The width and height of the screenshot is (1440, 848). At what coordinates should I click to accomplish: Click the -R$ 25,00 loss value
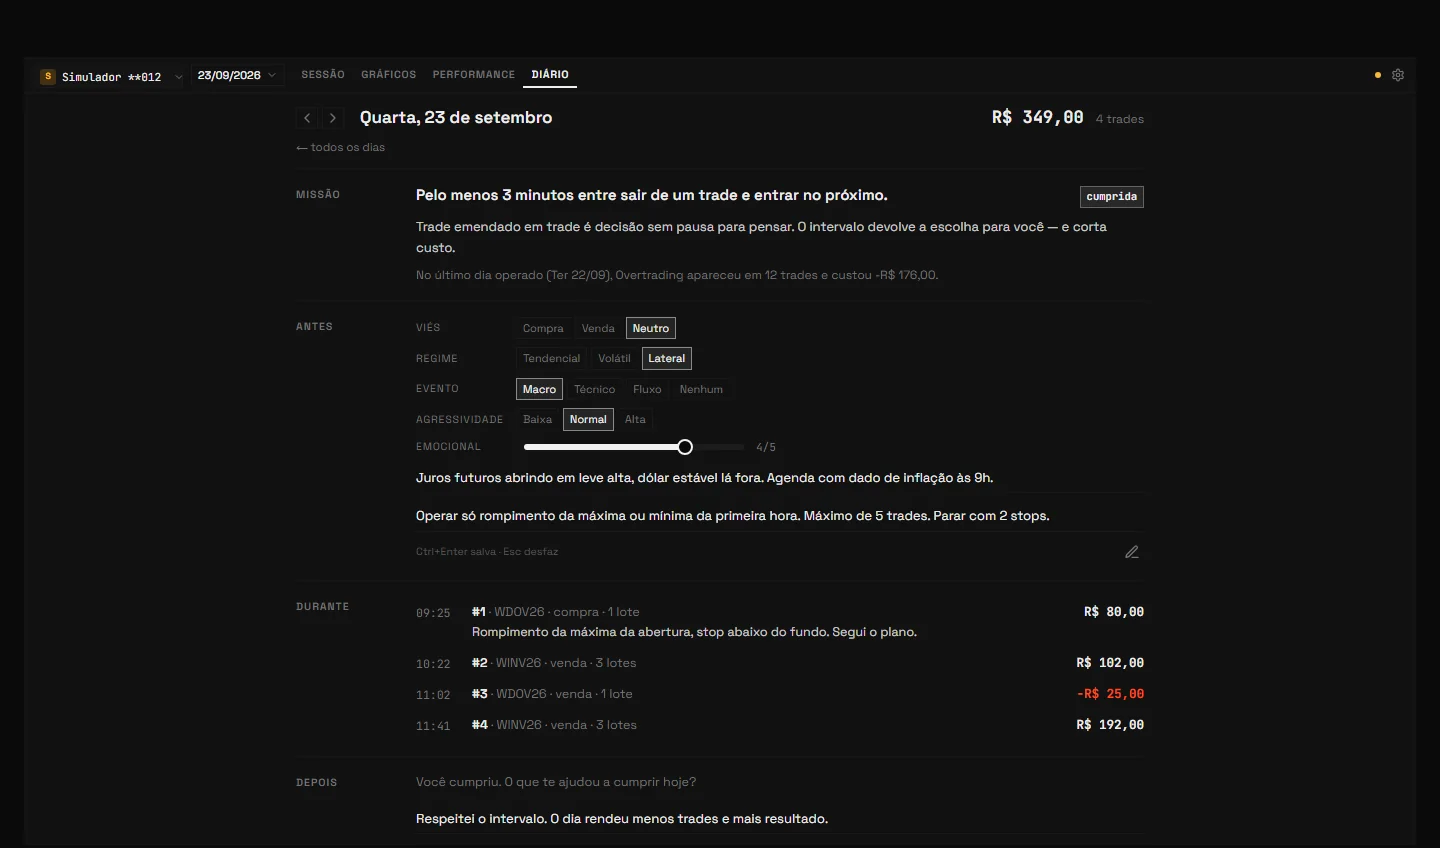tap(1110, 694)
